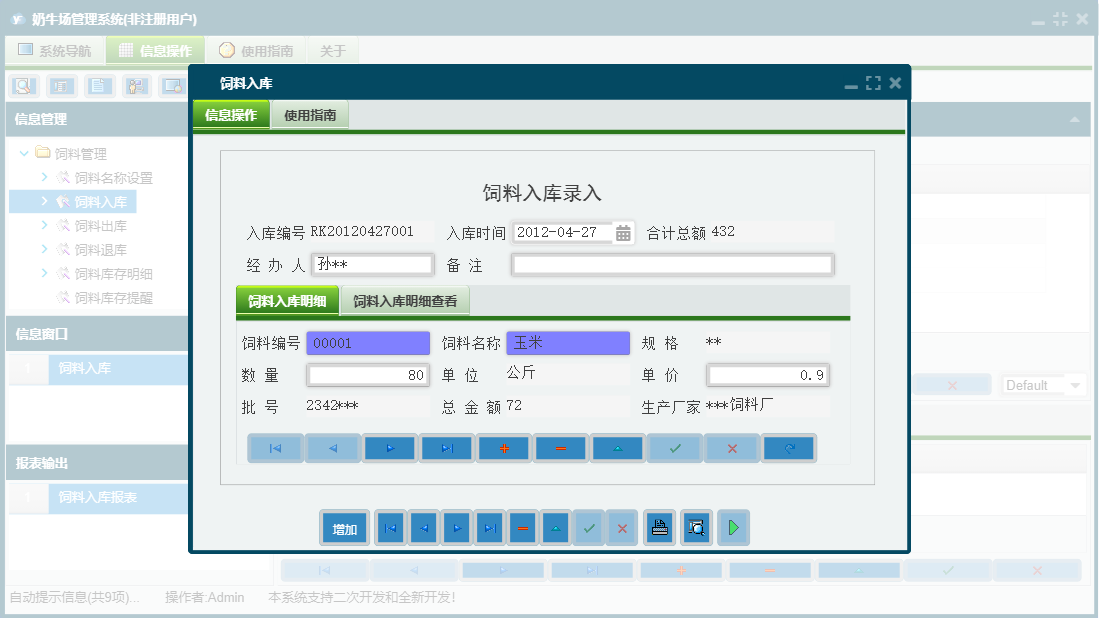Click the print icon in the dialog toolbar
1099x618 pixels.
coord(659,527)
